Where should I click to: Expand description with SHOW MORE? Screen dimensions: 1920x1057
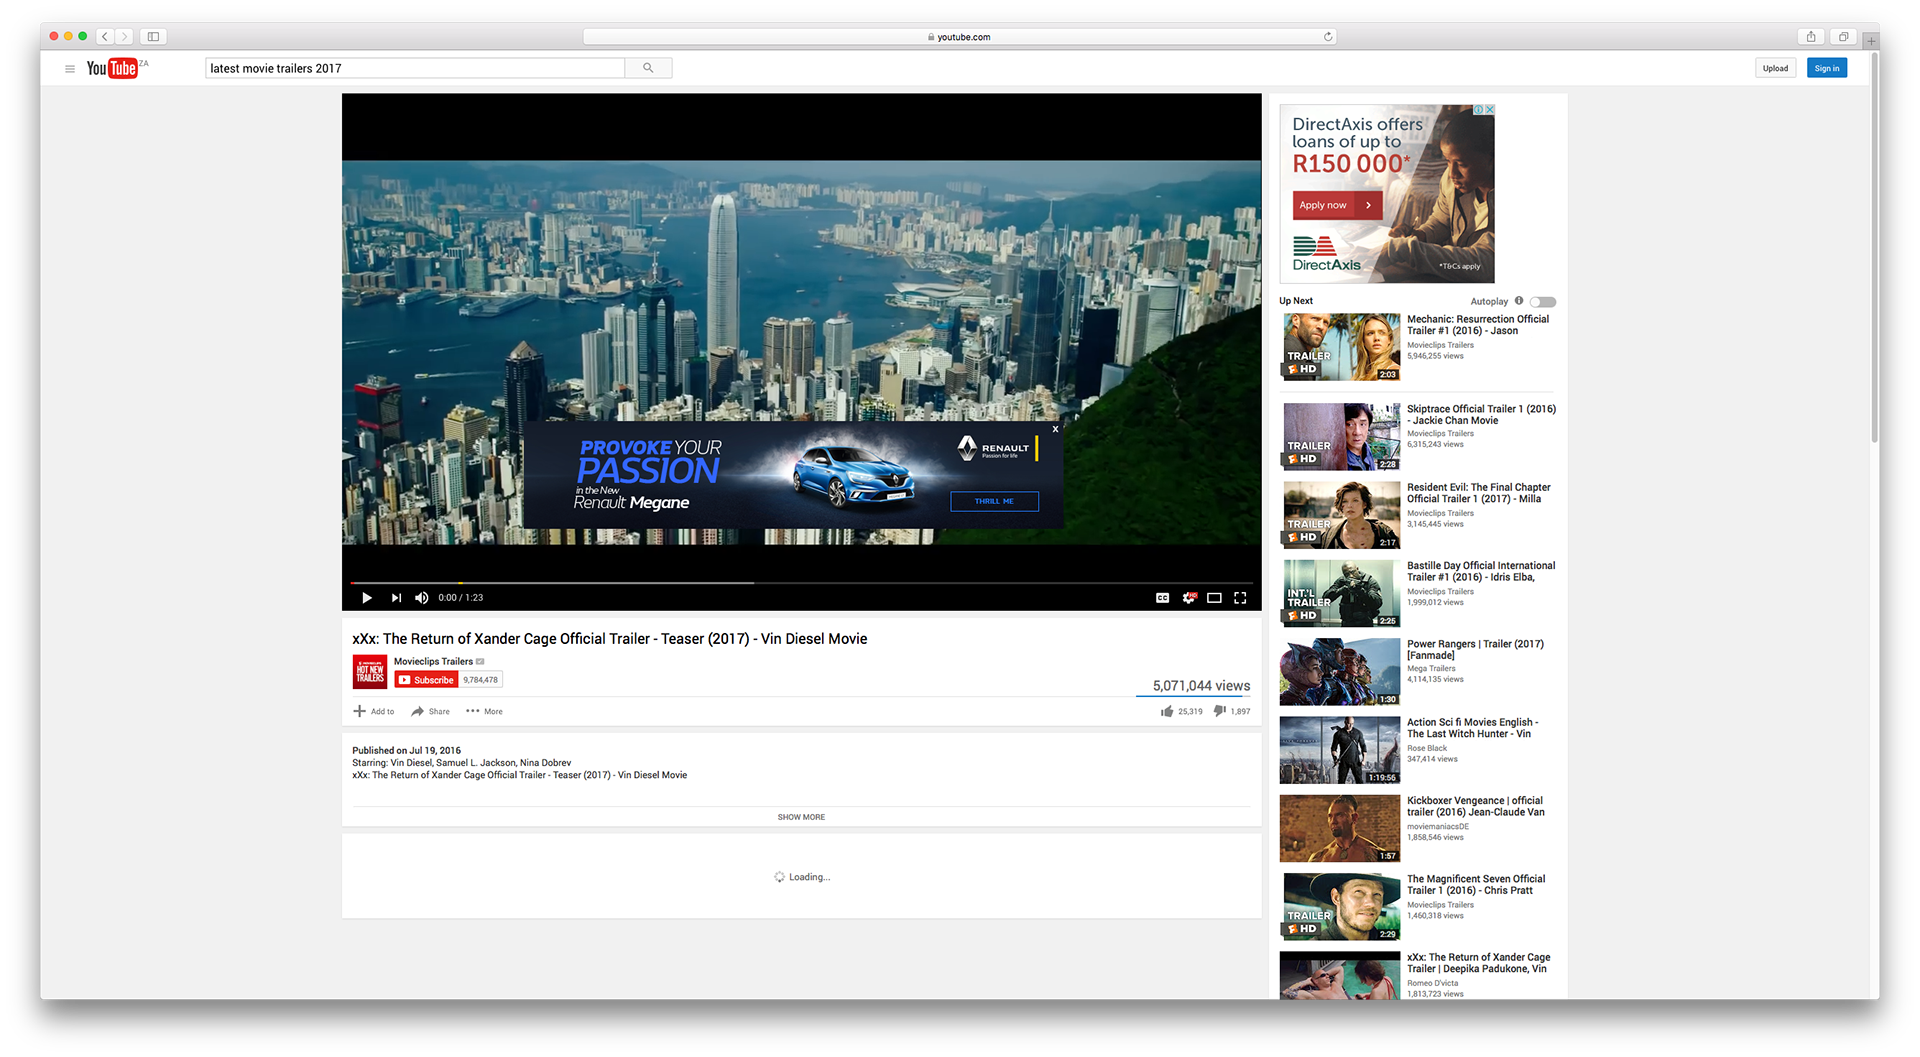click(x=801, y=817)
